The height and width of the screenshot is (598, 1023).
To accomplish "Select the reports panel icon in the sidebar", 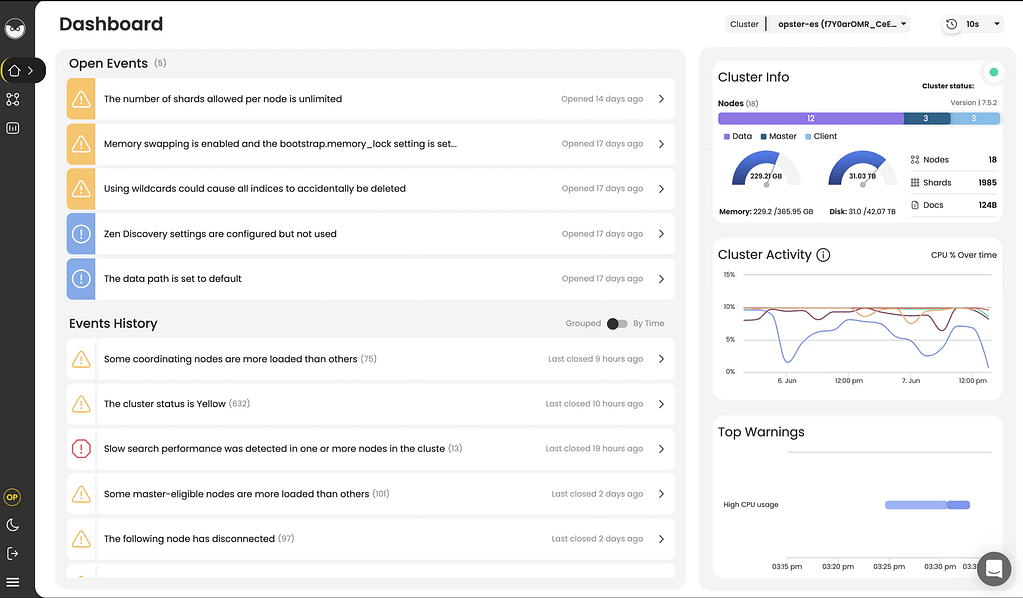I will tap(12, 128).
